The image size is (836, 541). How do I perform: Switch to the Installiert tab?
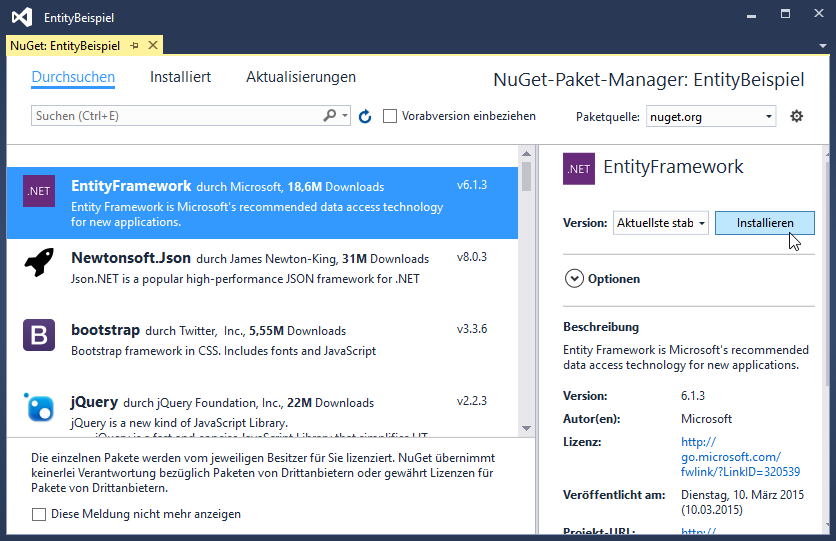[180, 77]
